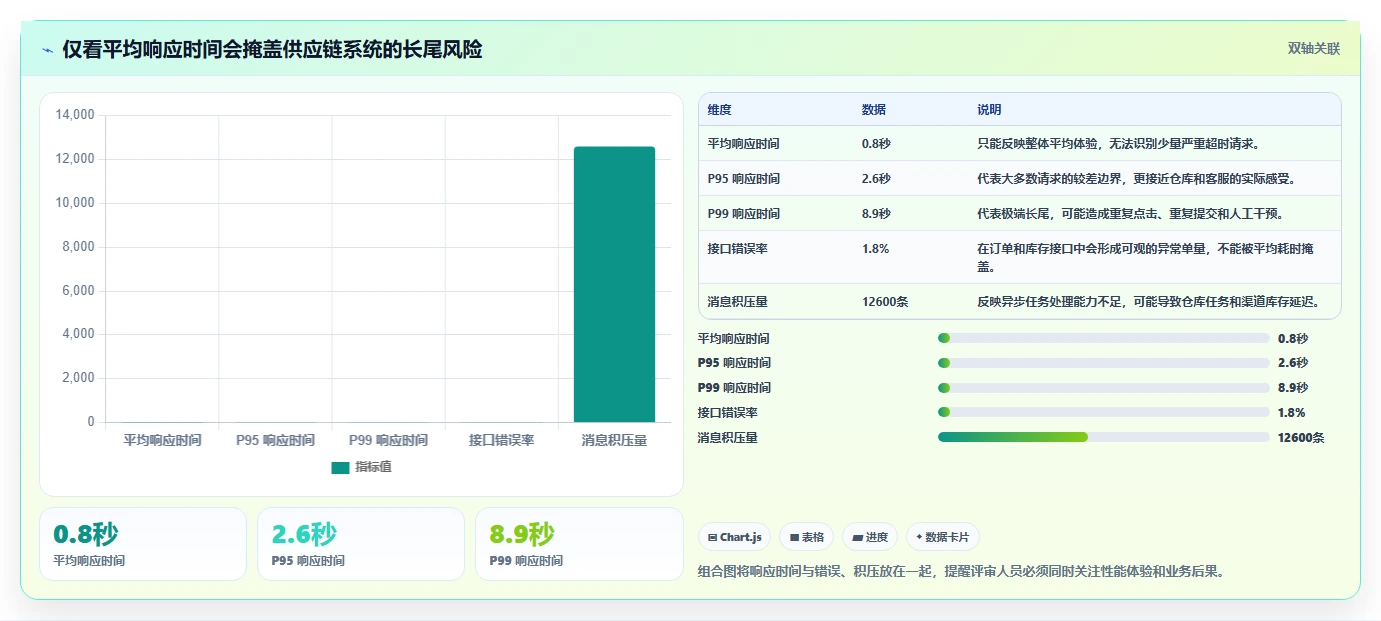Click the 消息积压量 progress bar
The height and width of the screenshot is (621, 1381).
click(x=1104, y=437)
